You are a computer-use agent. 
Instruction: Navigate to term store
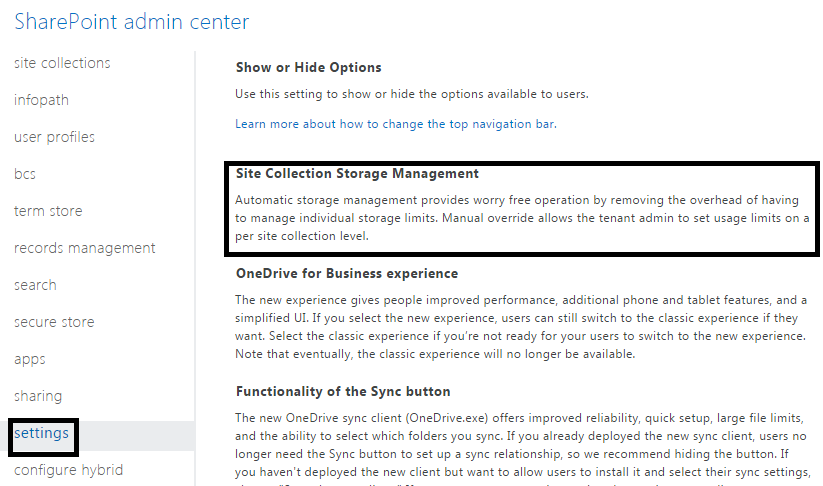tap(48, 211)
